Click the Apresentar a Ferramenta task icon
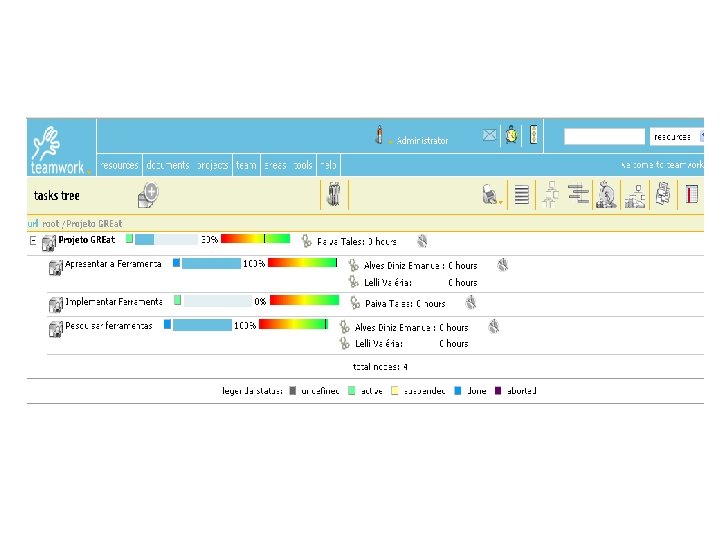The height and width of the screenshot is (540, 720). pyautogui.click(x=56, y=267)
